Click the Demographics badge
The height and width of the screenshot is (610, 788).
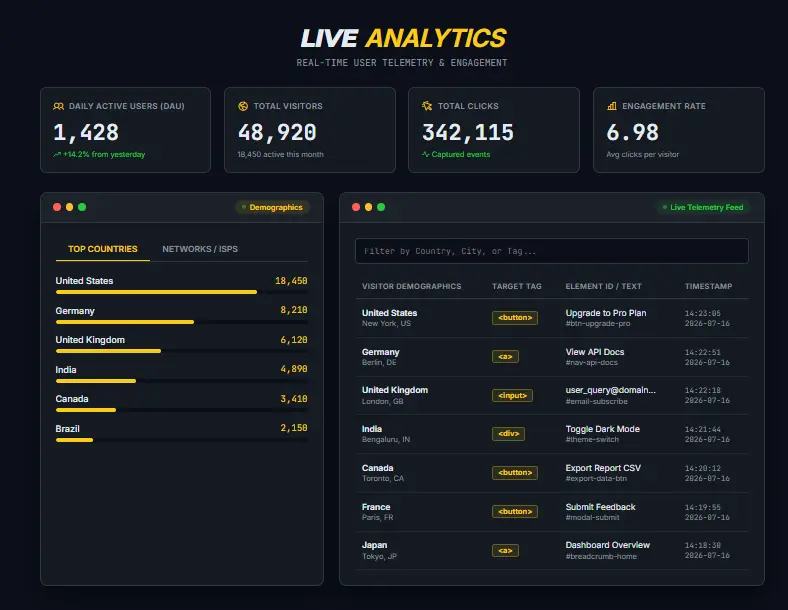272,208
